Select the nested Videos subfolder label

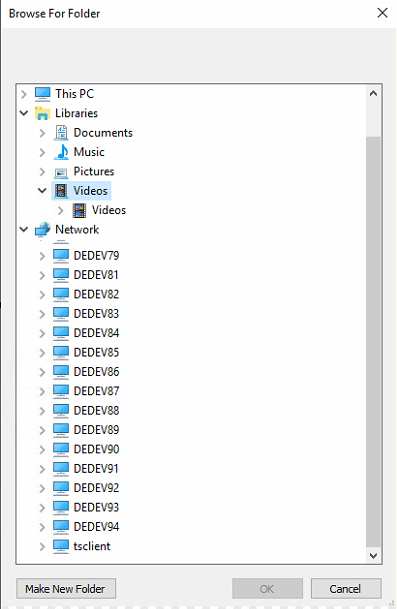pyautogui.click(x=109, y=210)
